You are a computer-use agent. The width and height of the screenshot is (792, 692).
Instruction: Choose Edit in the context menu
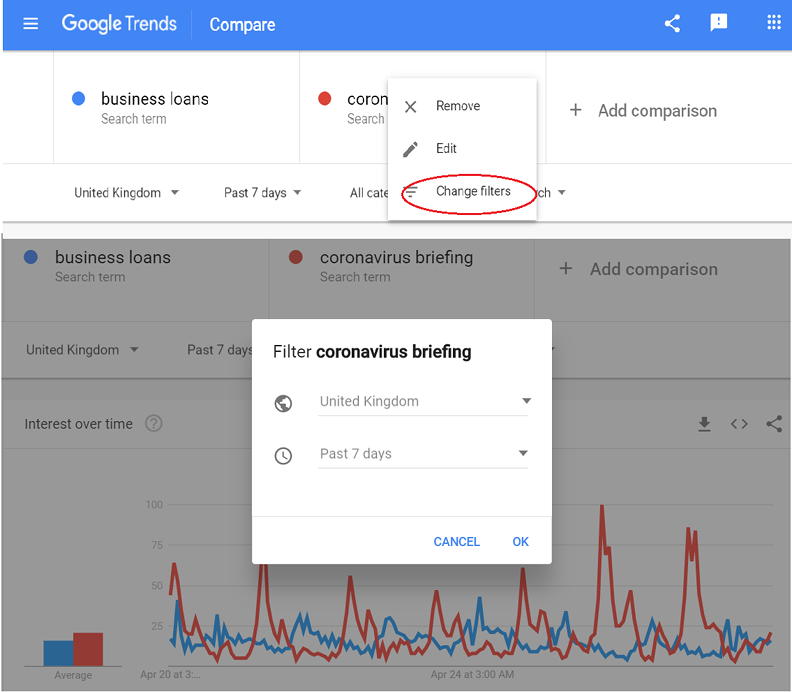coord(446,148)
